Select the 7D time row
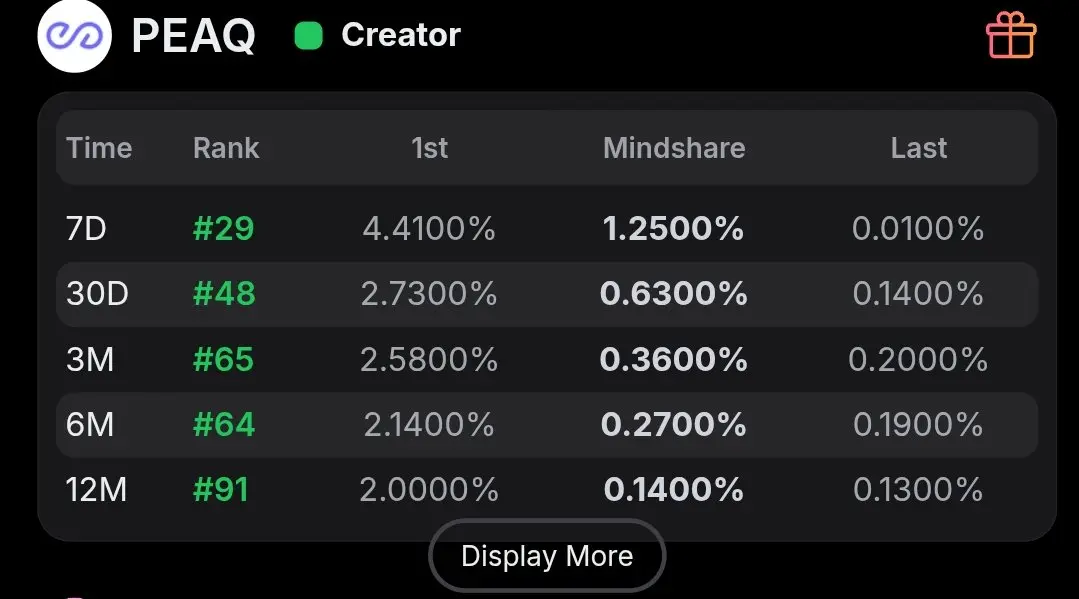 pyautogui.click(x=86, y=229)
